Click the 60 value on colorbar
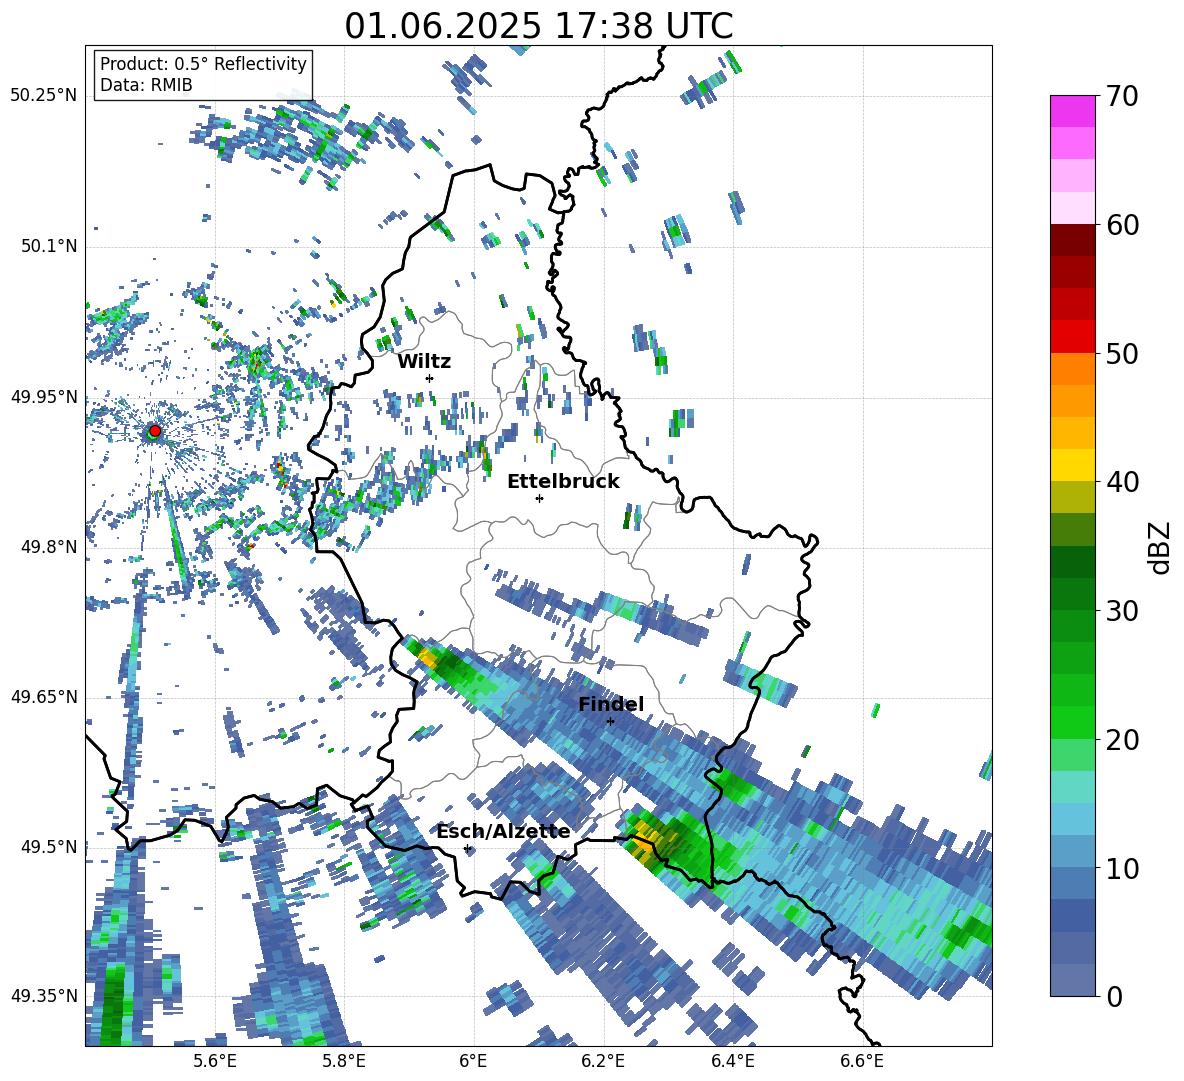The width and height of the screenshot is (1184, 1081). tap(1122, 225)
